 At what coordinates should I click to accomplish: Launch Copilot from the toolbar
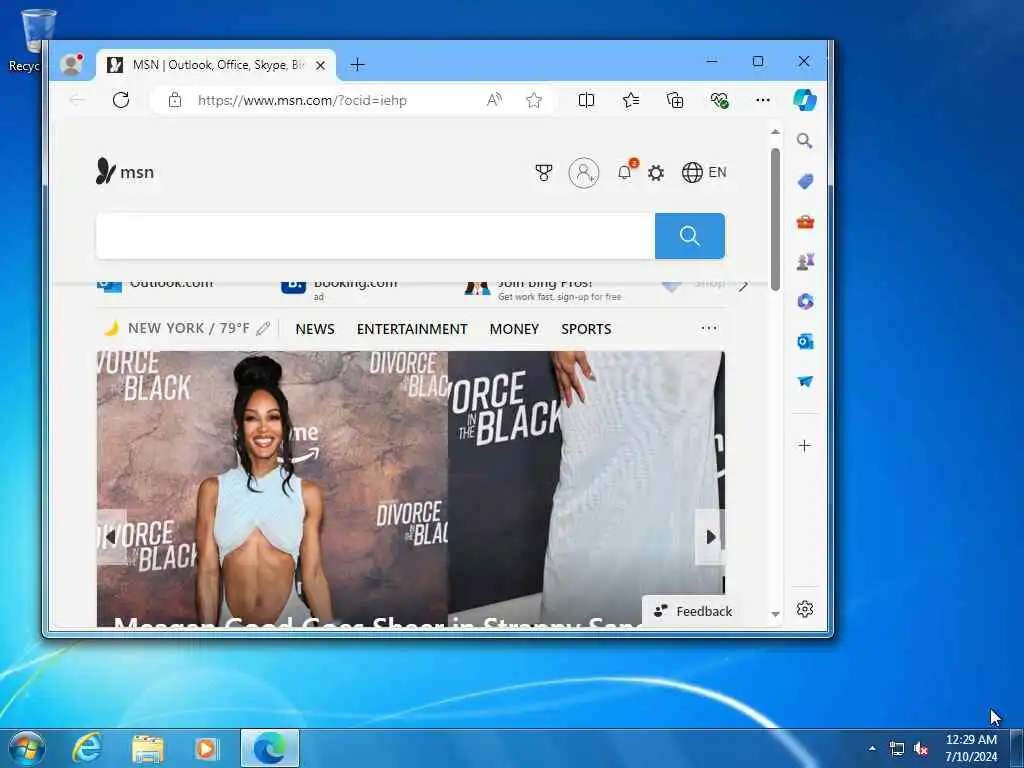tap(805, 100)
